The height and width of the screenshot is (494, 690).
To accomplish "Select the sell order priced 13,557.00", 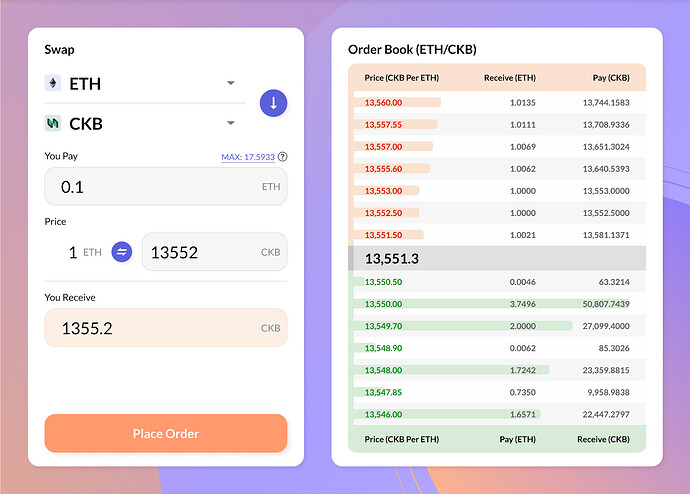I will 499,146.
